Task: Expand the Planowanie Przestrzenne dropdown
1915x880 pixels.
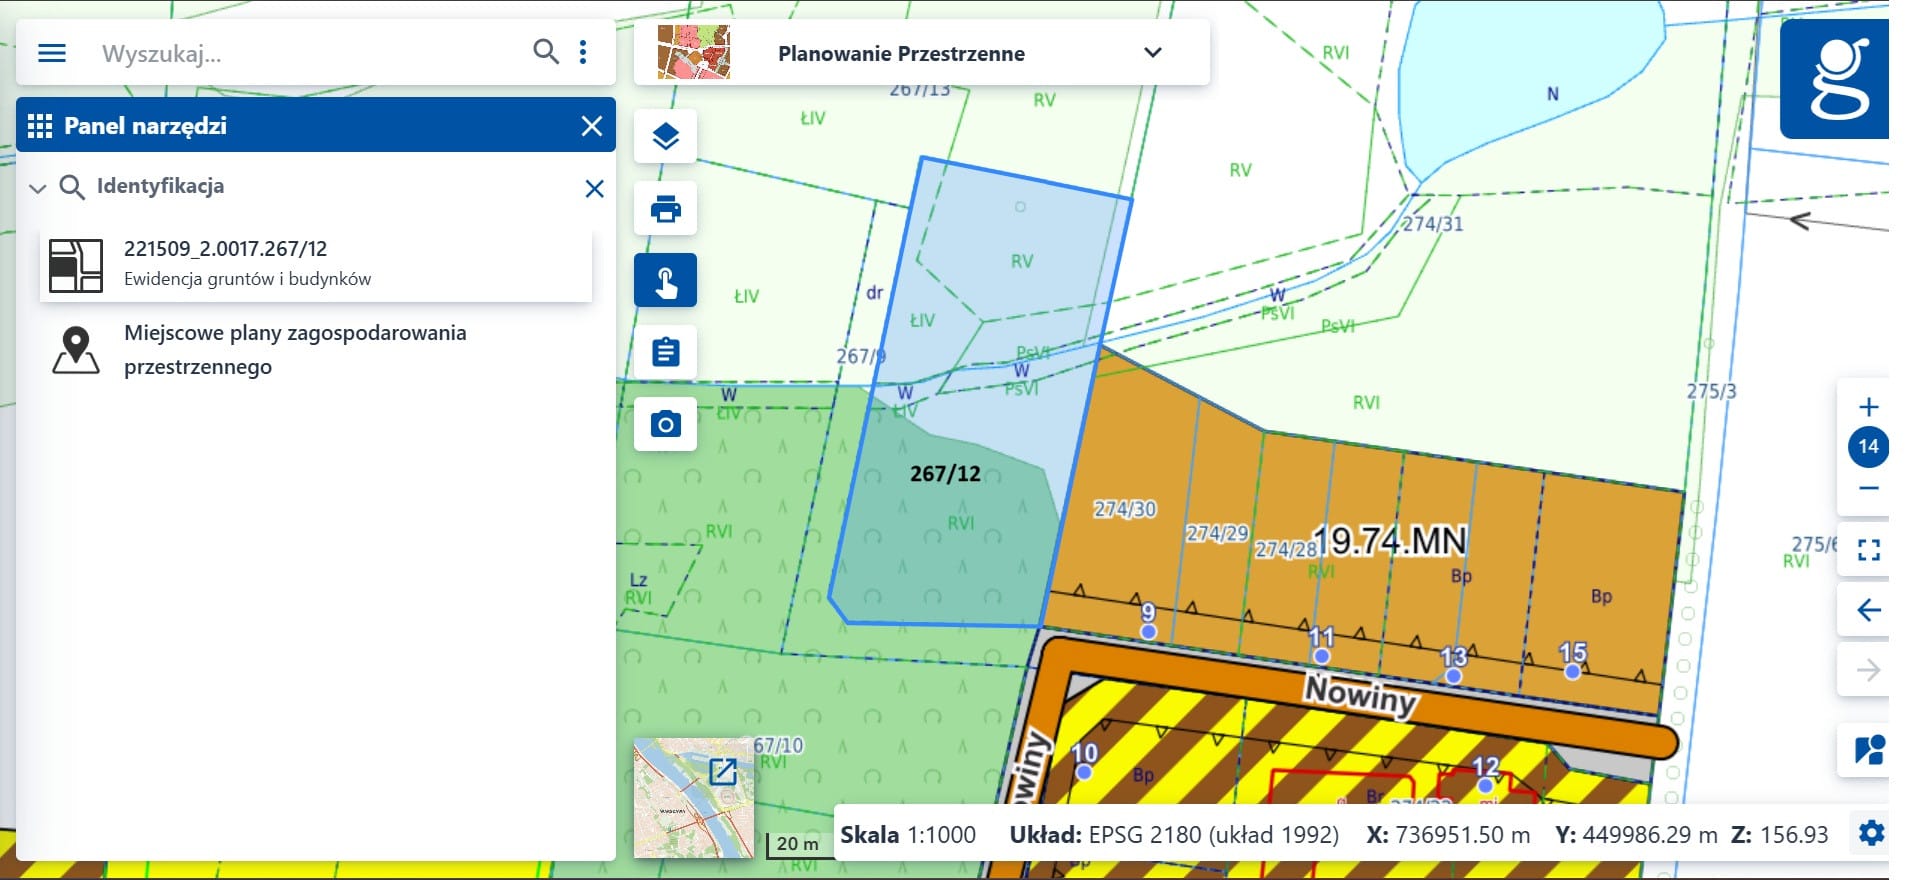Action: 1152,53
